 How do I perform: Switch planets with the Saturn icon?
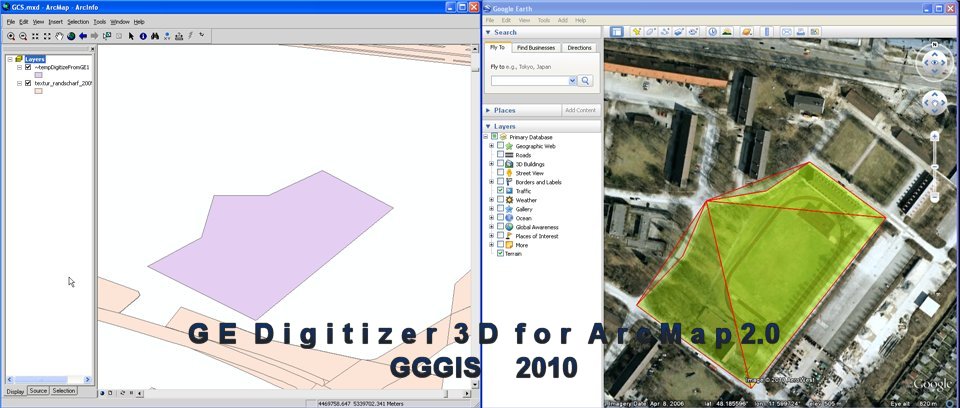tap(746, 31)
